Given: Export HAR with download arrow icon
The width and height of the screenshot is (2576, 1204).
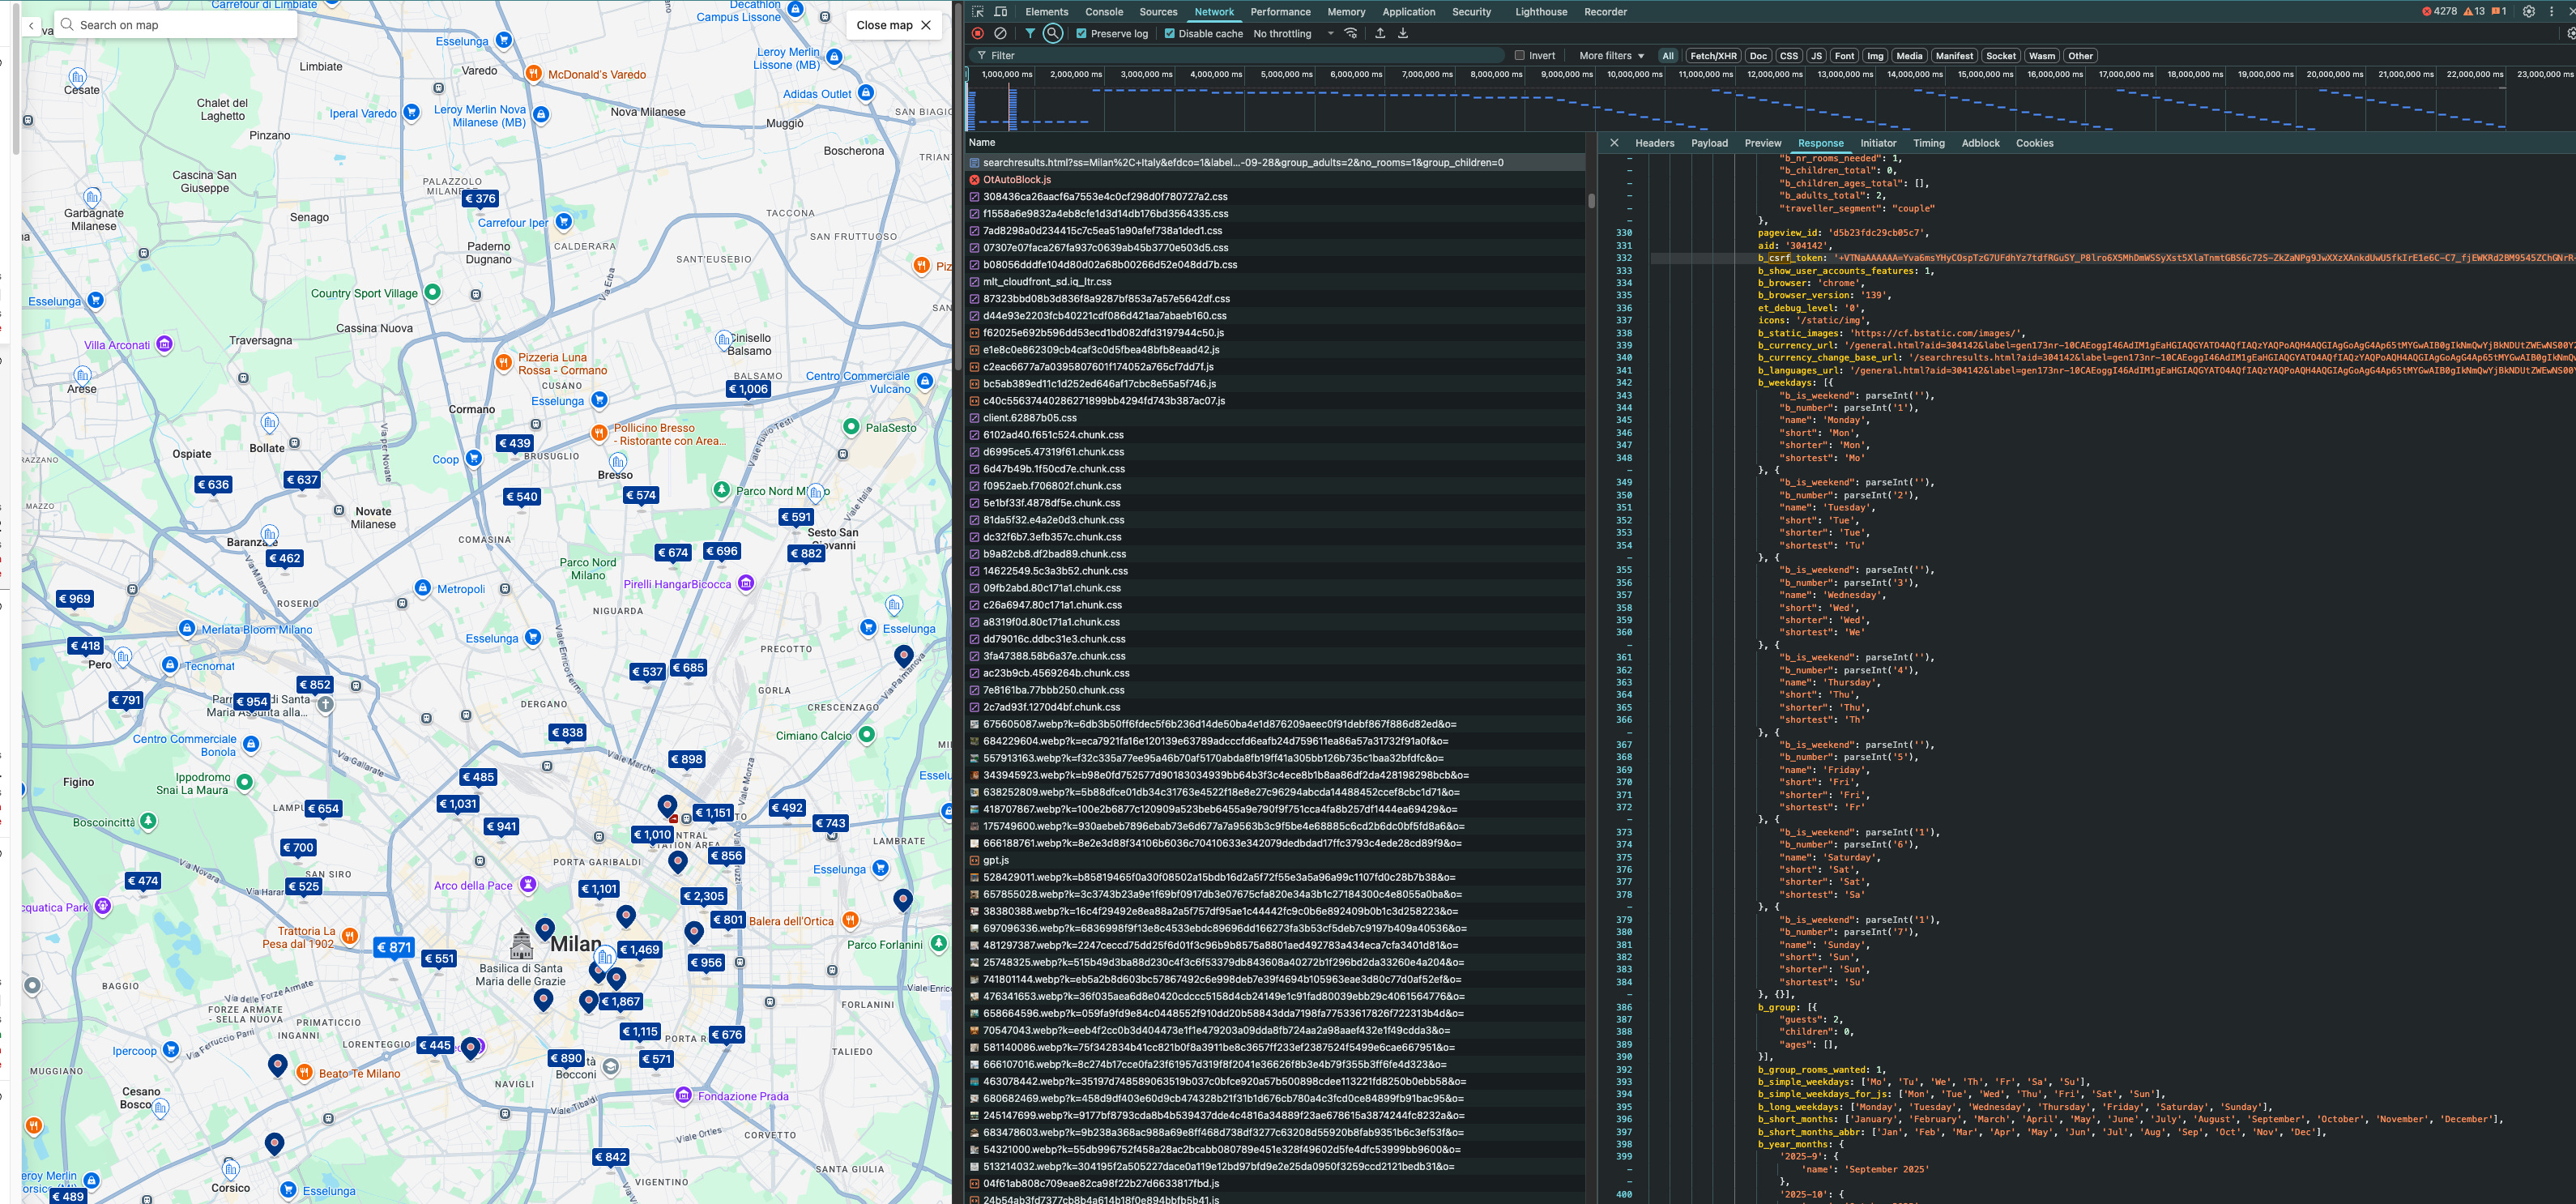Looking at the screenshot, I should [x=1403, y=33].
